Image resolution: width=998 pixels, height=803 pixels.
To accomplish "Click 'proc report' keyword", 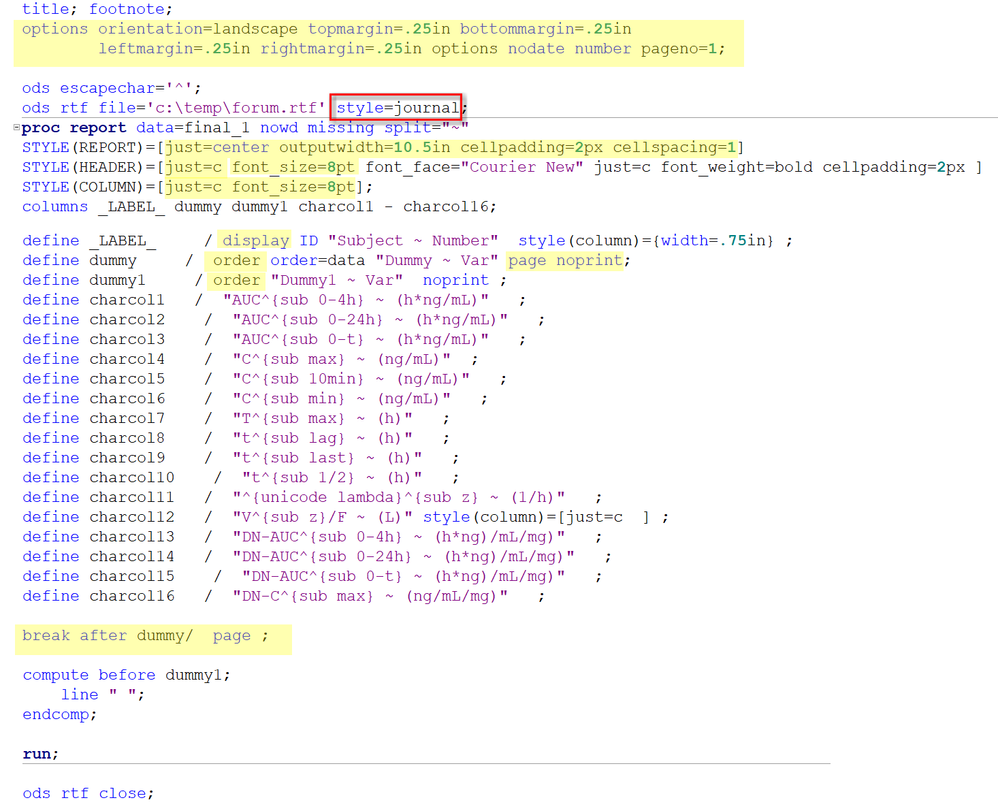I will (74, 127).
